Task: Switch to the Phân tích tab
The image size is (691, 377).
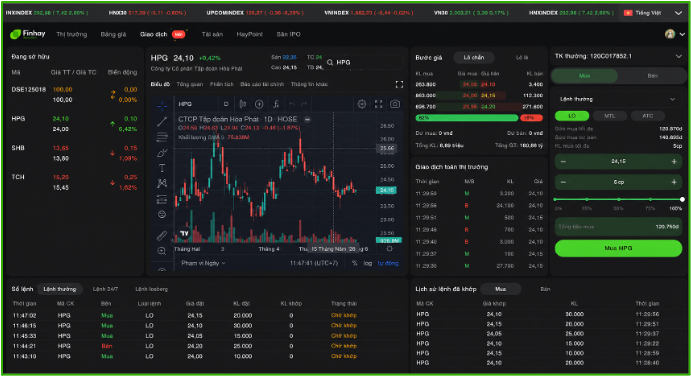Action: pyautogui.click(x=221, y=84)
